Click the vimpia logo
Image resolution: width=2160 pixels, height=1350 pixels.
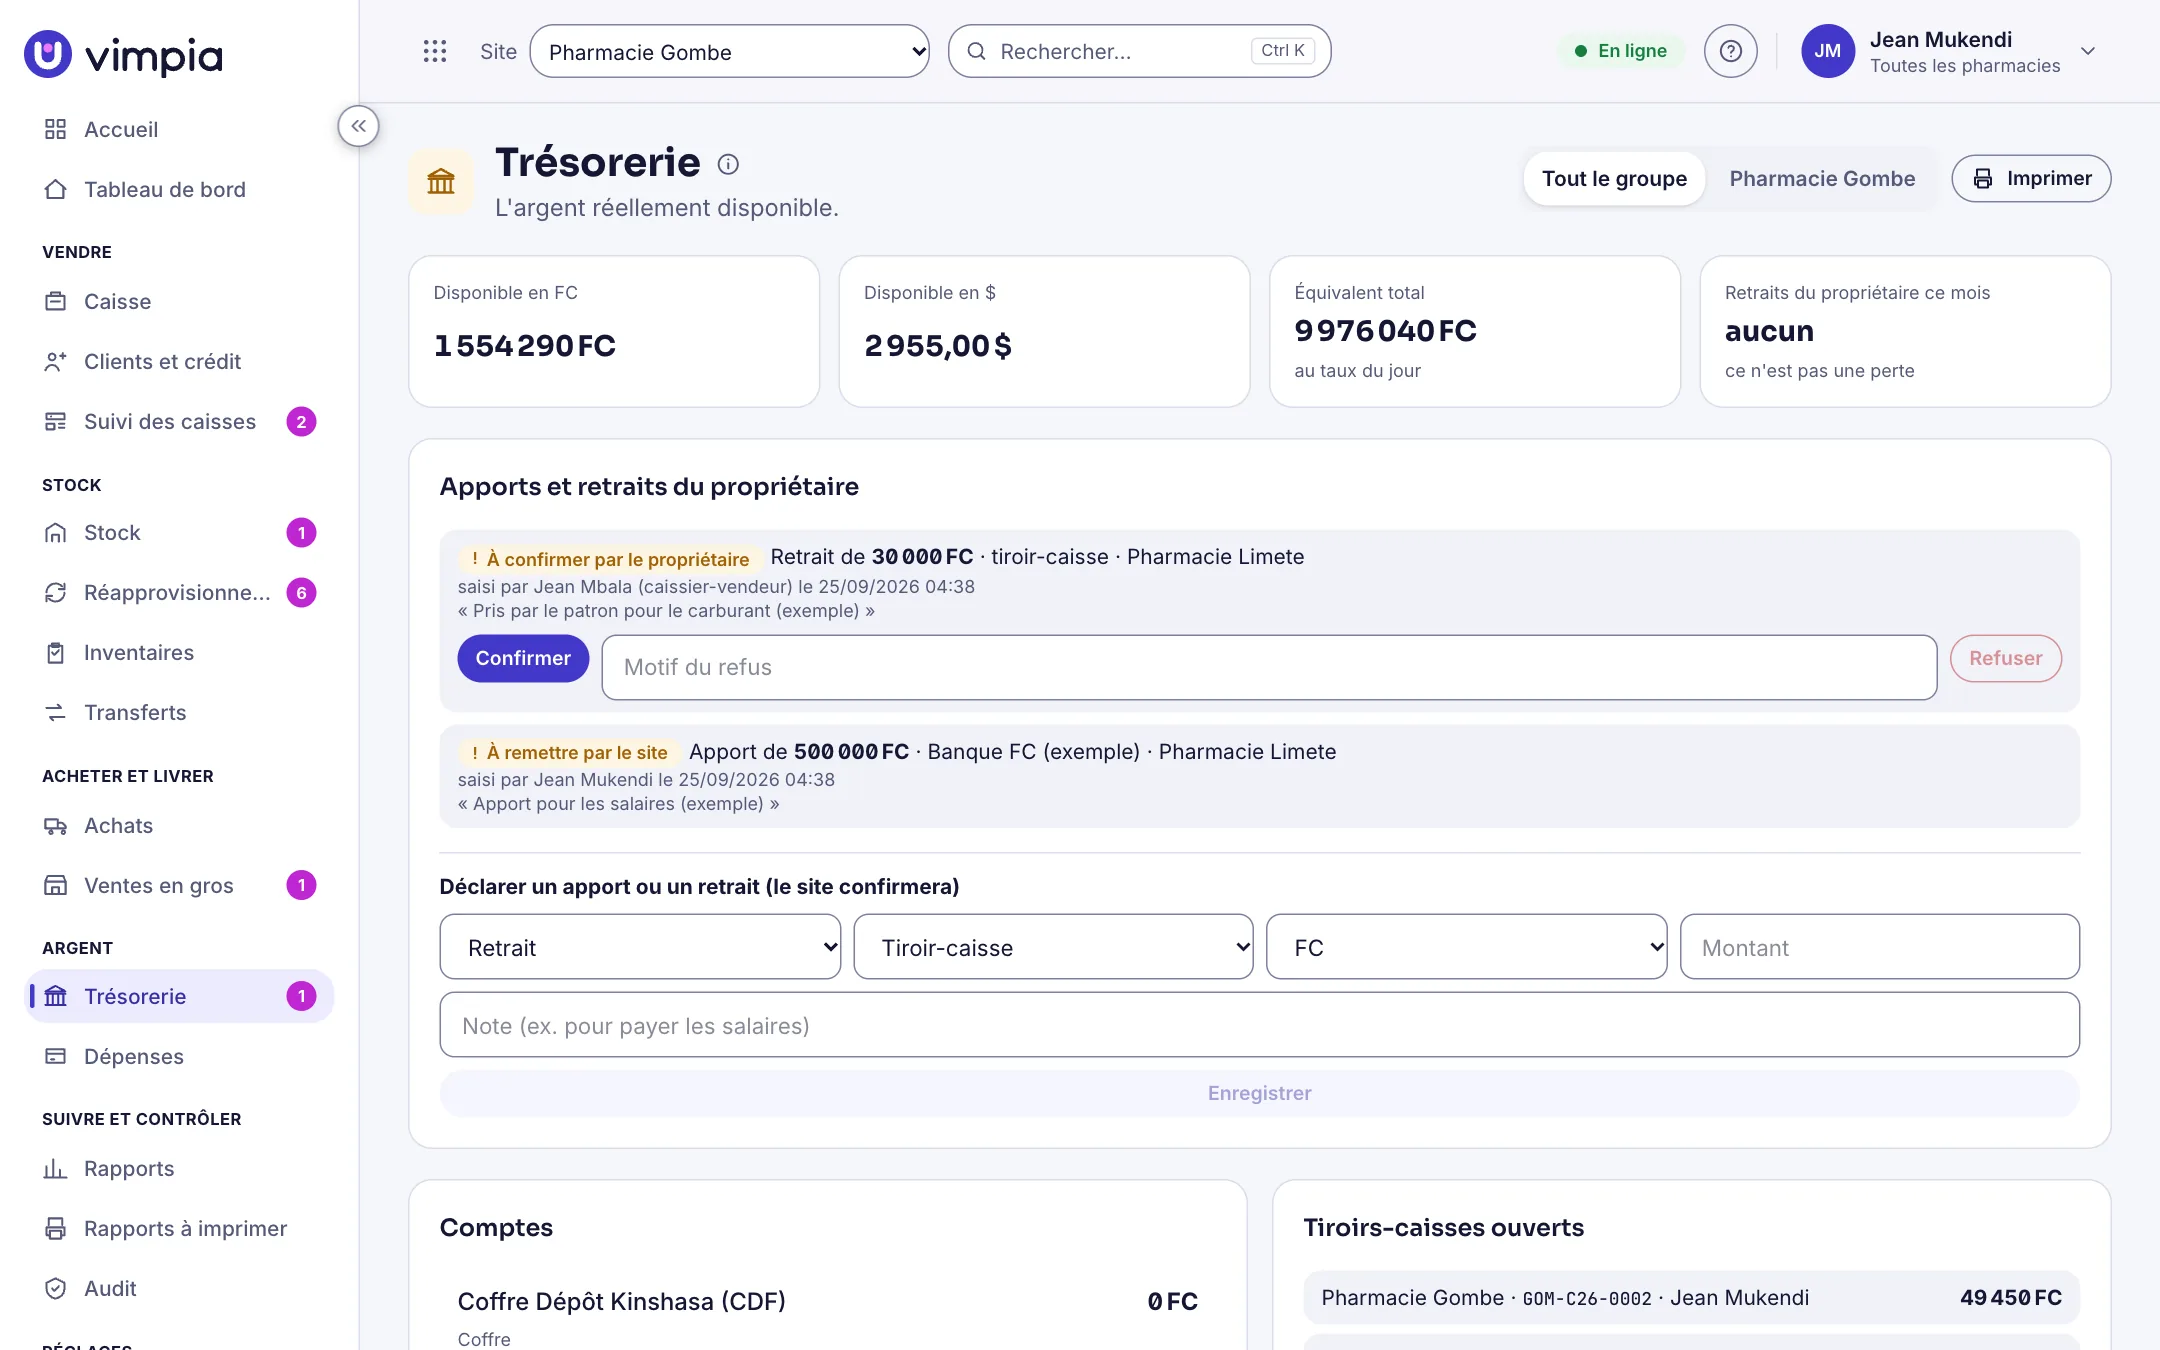pos(123,54)
